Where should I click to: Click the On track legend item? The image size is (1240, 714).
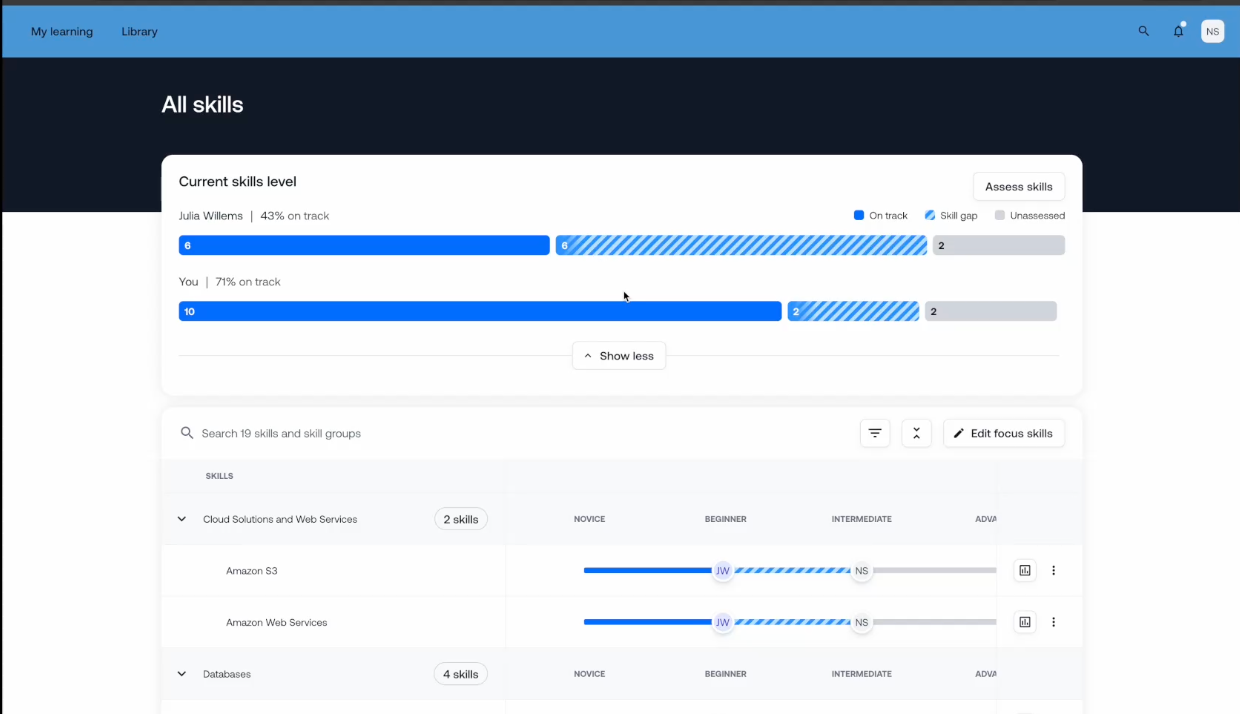[x=880, y=215]
